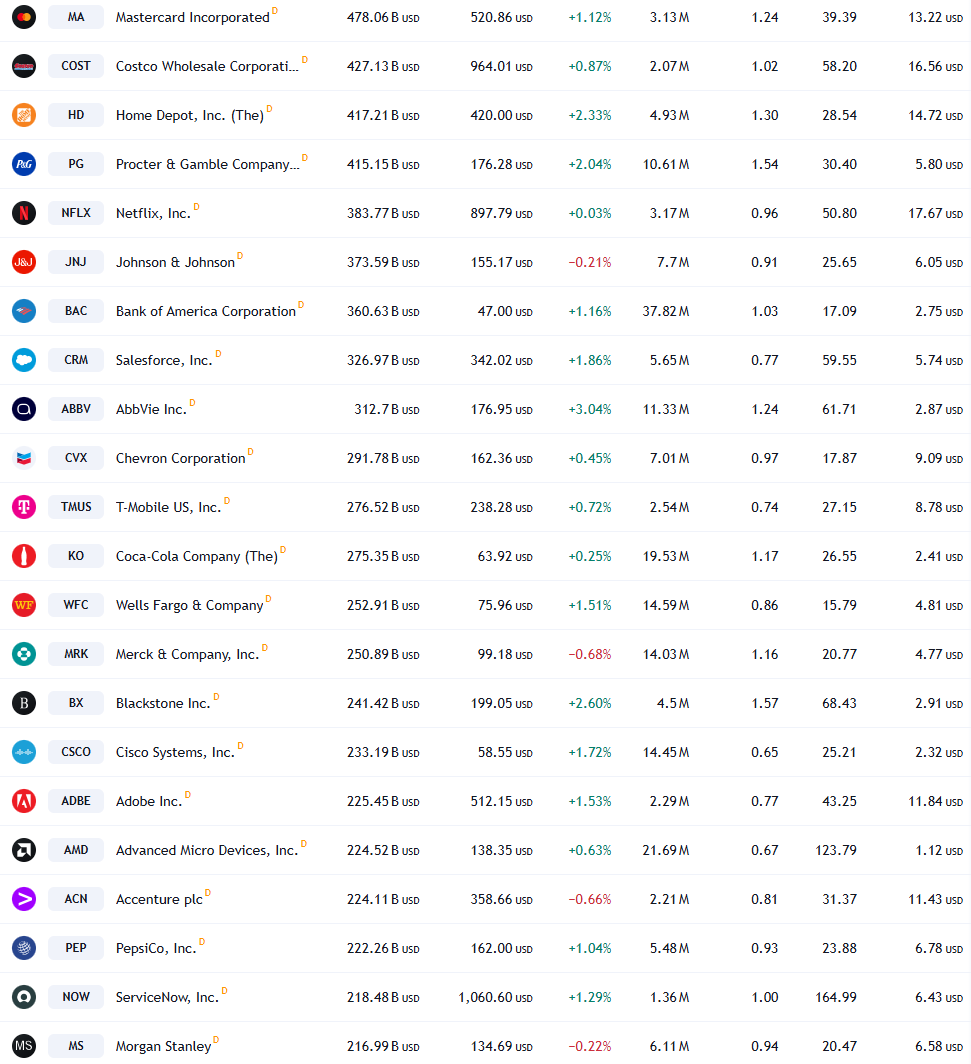Click the PepsiCo logo icon
971x1064 pixels.
click(x=24, y=948)
